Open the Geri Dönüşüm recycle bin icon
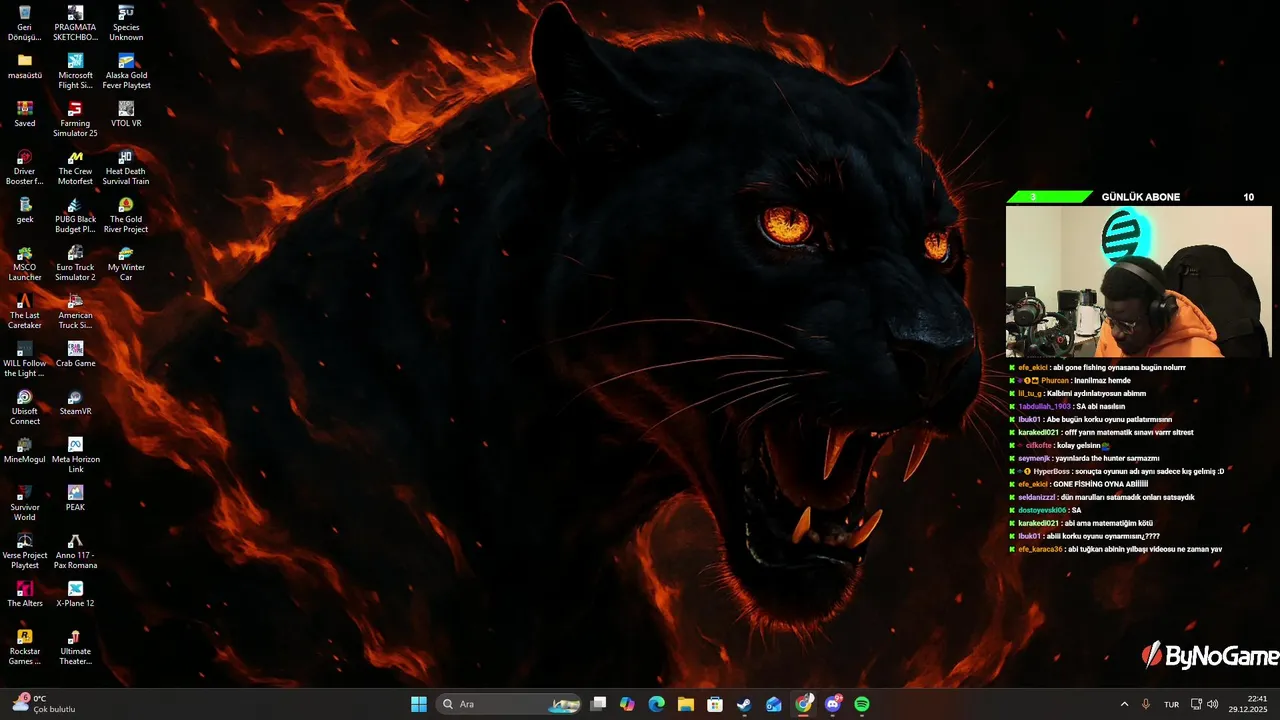Viewport: 1280px width, 720px height. pos(25,23)
